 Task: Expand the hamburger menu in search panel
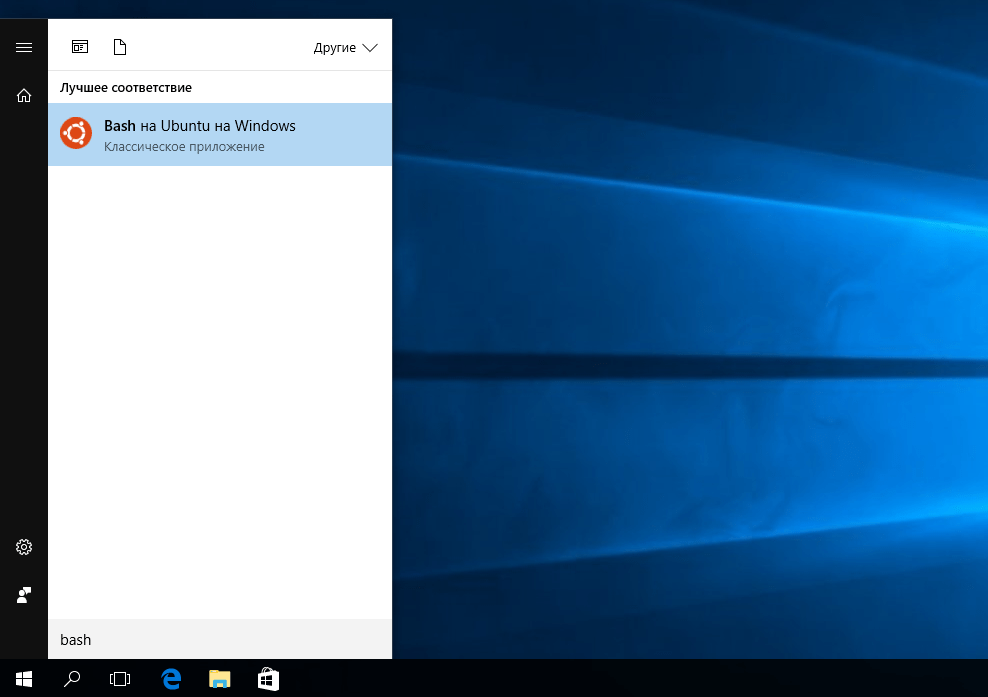coord(24,47)
